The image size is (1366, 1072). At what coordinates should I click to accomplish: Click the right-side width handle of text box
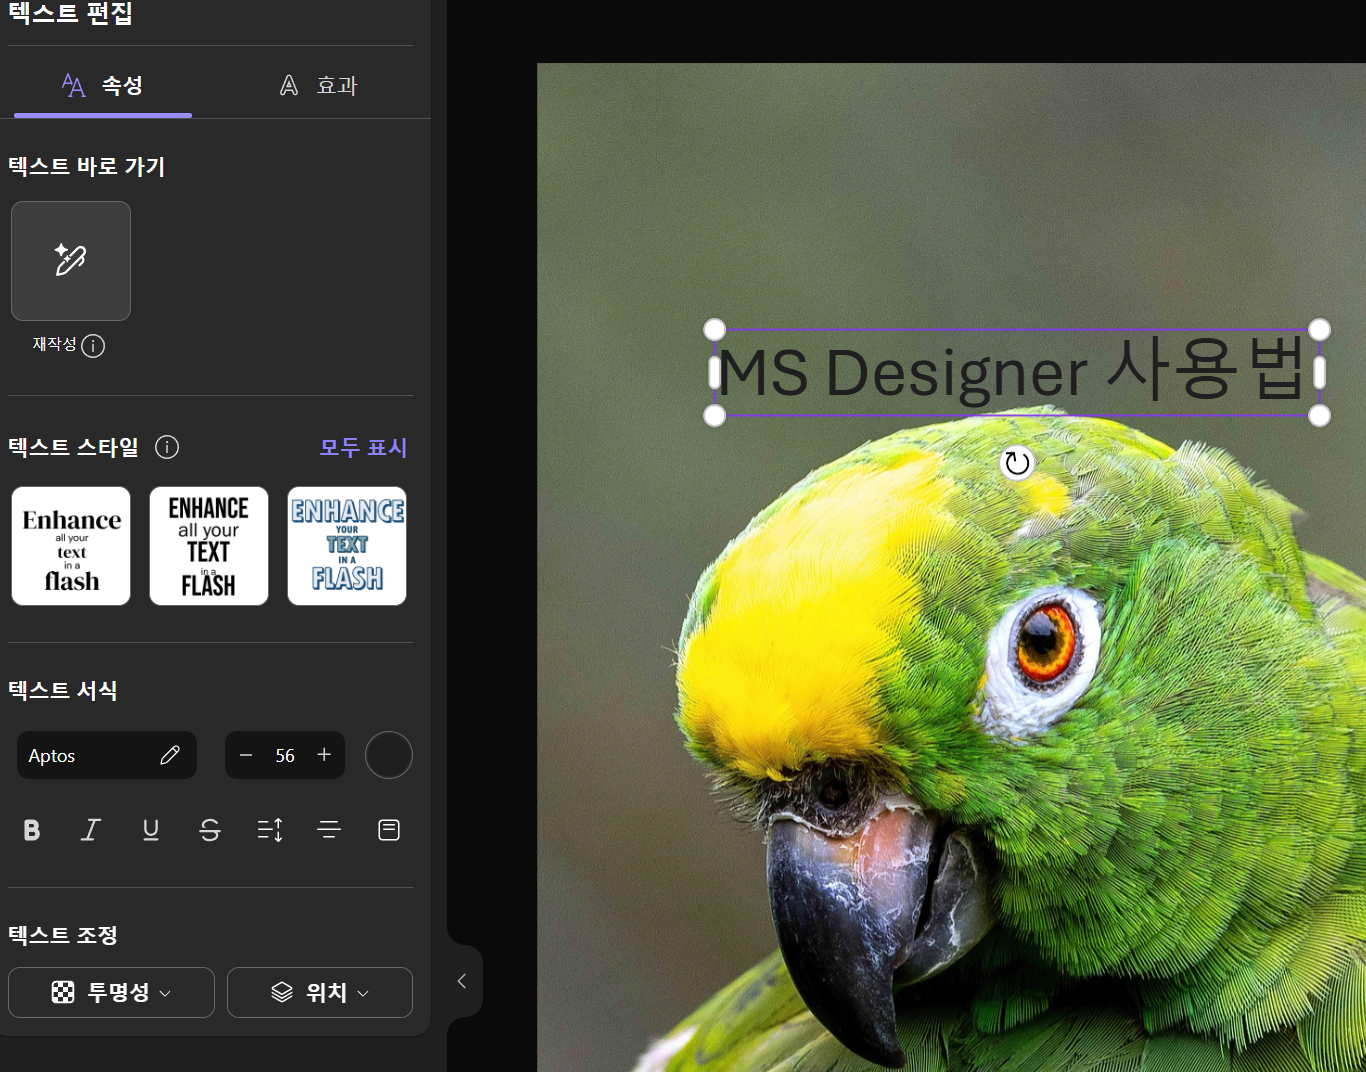click(x=1319, y=373)
